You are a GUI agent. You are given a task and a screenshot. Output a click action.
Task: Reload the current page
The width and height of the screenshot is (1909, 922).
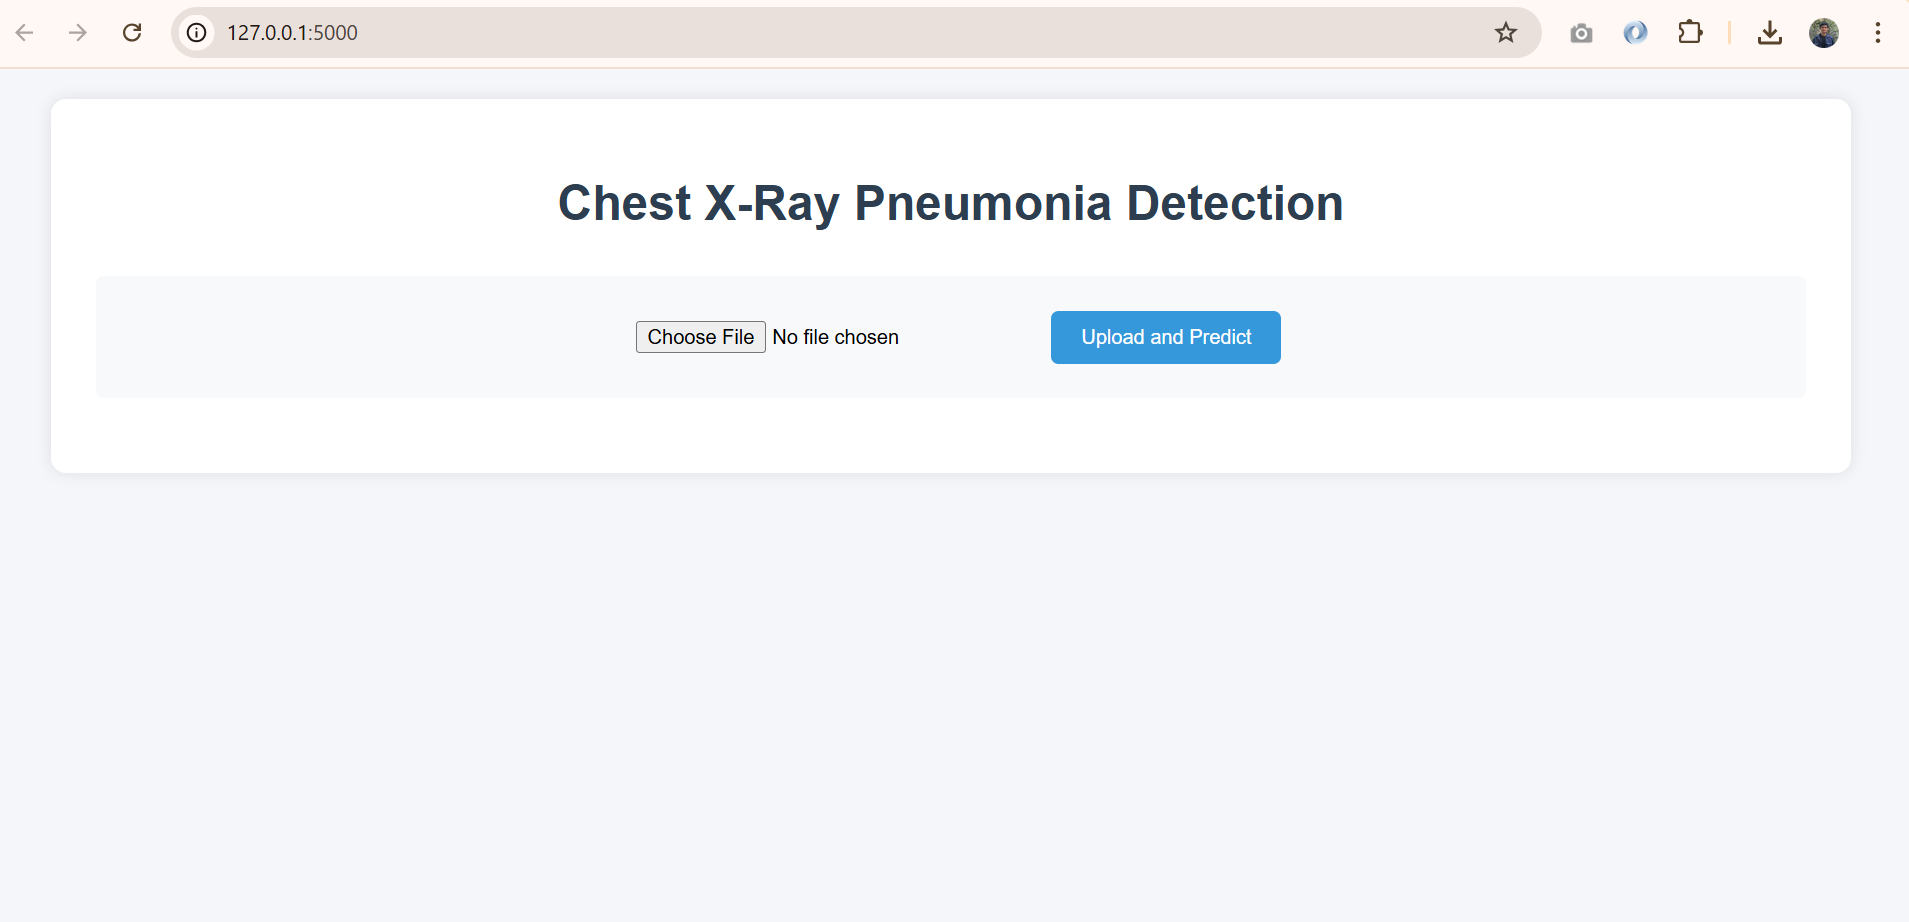pyautogui.click(x=132, y=33)
